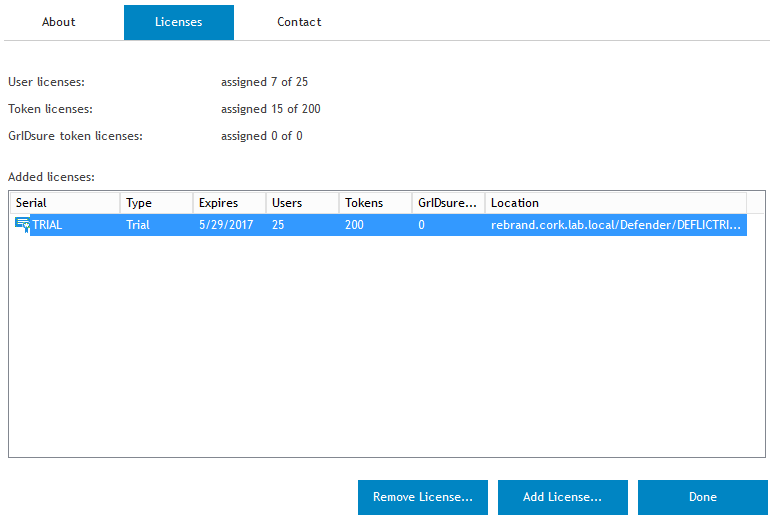Click the 200 tokens cell in the row
The width and height of the screenshot is (777, 526).
[x=357, y=225]
